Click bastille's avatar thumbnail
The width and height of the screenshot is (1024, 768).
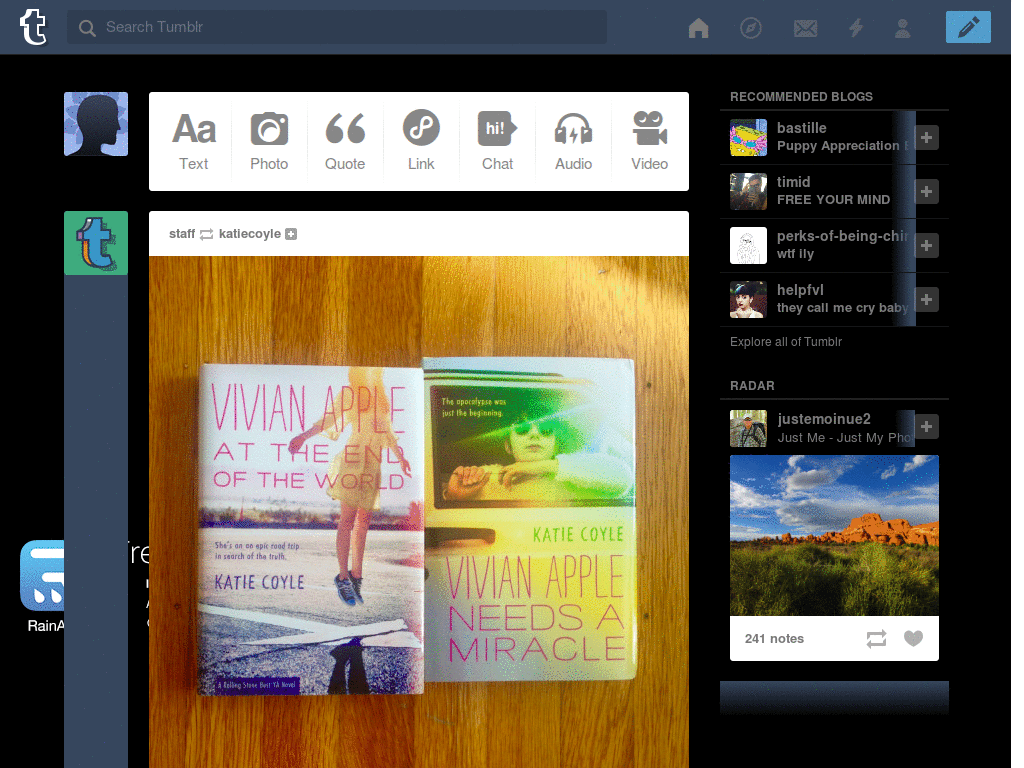748,137
